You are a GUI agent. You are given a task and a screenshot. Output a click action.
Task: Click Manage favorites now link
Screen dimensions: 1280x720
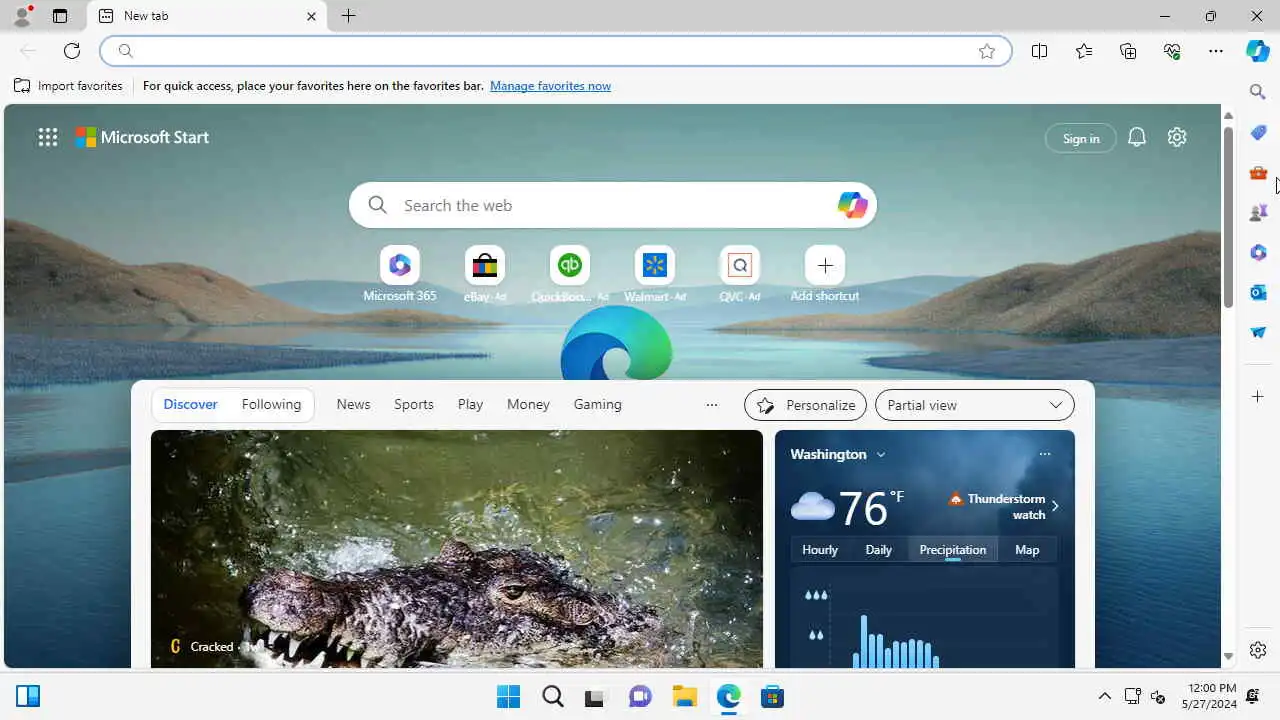[550, 86]
